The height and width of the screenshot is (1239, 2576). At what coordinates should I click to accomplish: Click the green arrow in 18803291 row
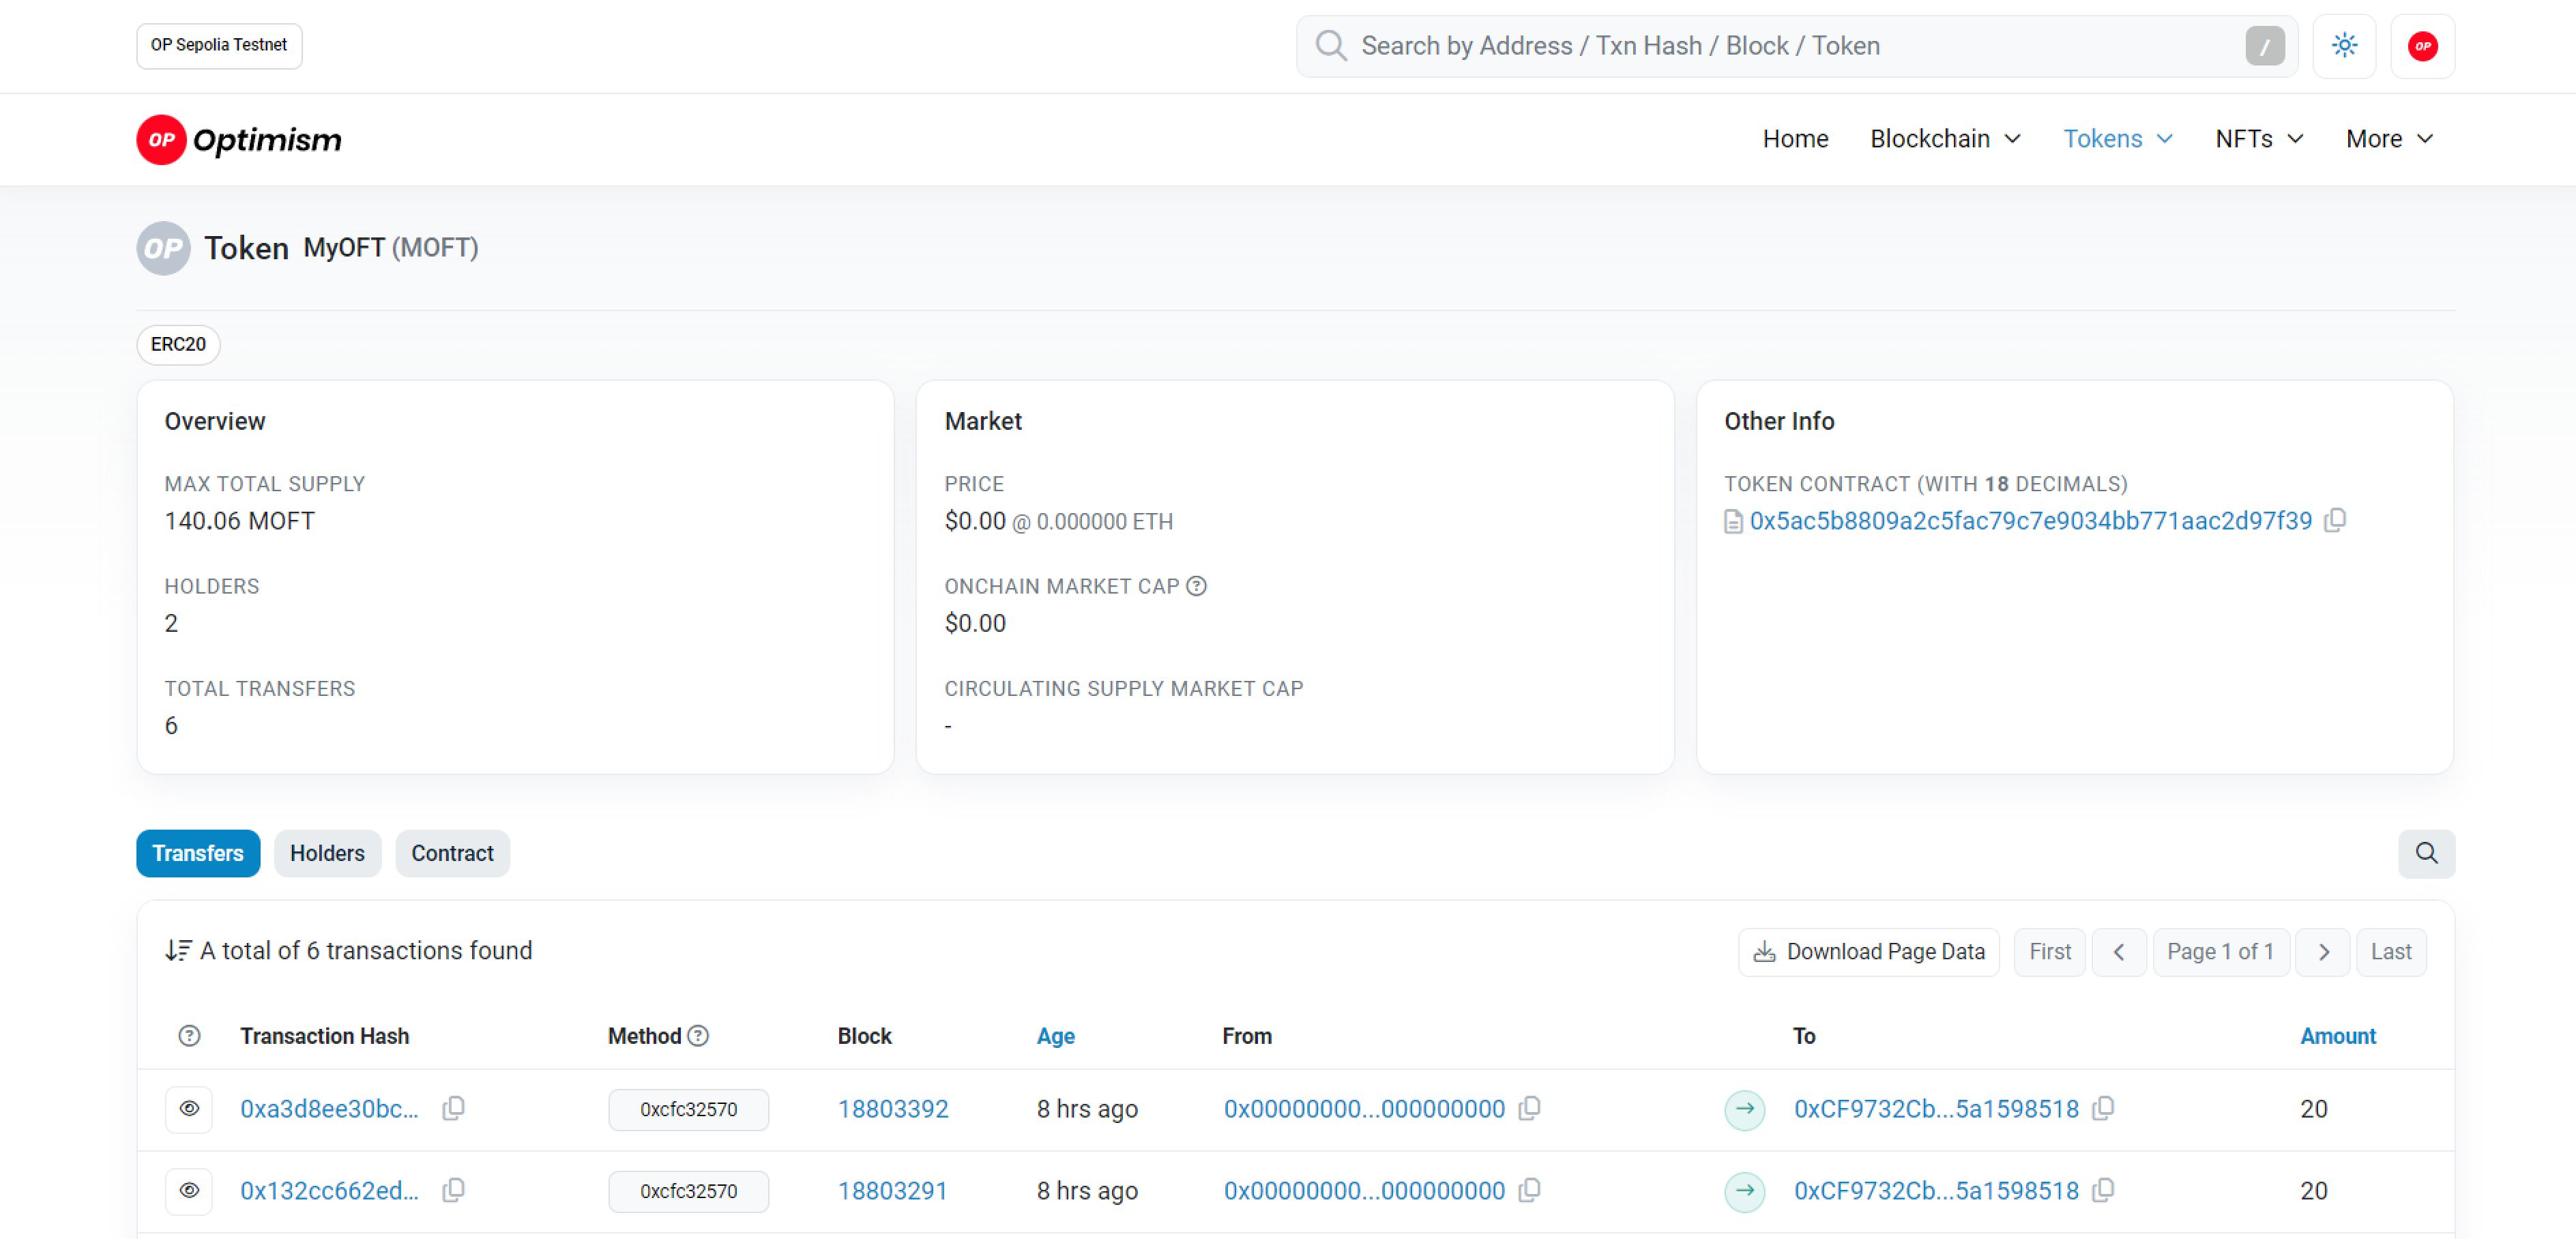(x=1744, y=1191)
